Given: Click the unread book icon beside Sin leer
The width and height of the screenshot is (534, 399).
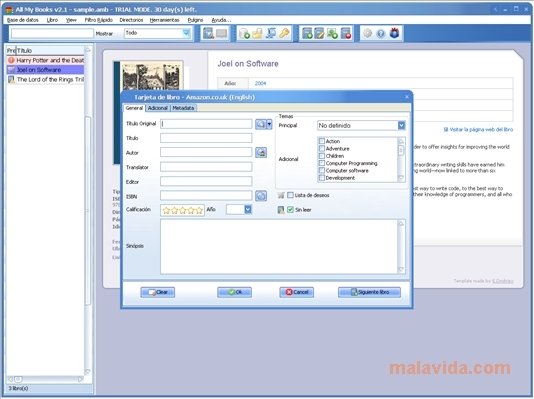Looking at the screenshot, I should (x=281, y=210).
